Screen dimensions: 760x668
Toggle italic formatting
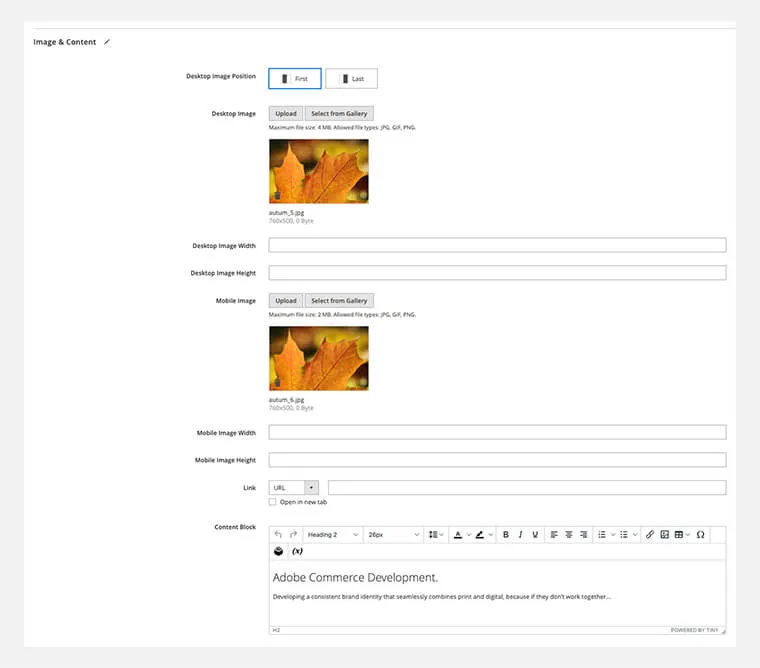click(x=520, y=534)
